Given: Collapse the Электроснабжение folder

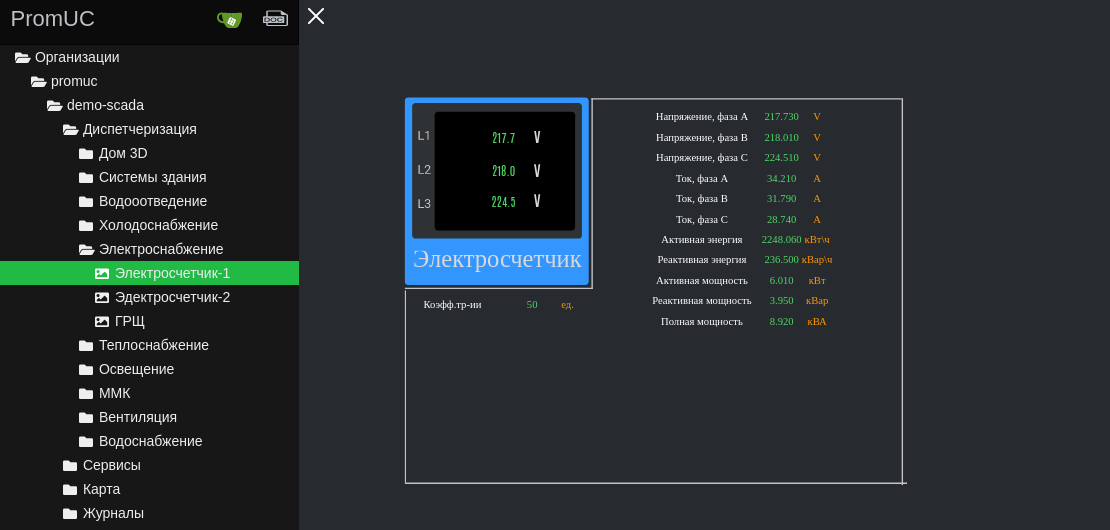Looking at the screenshot, I should pos(86,249).
